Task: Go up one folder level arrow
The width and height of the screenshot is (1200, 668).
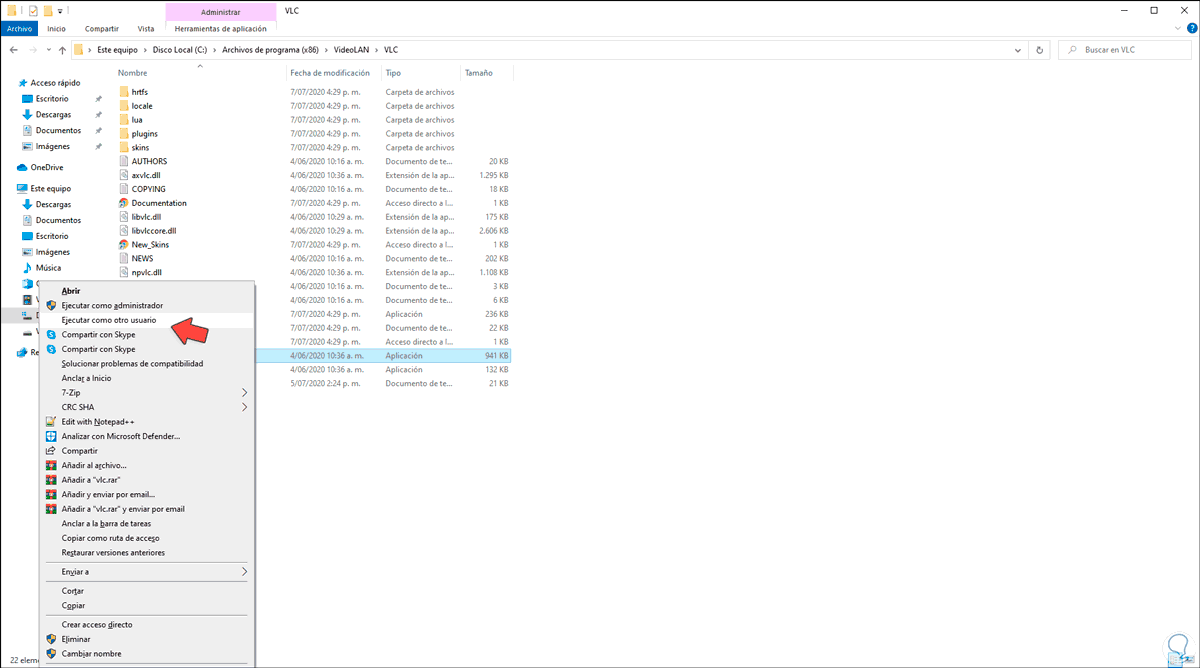Action: [62, 50]
